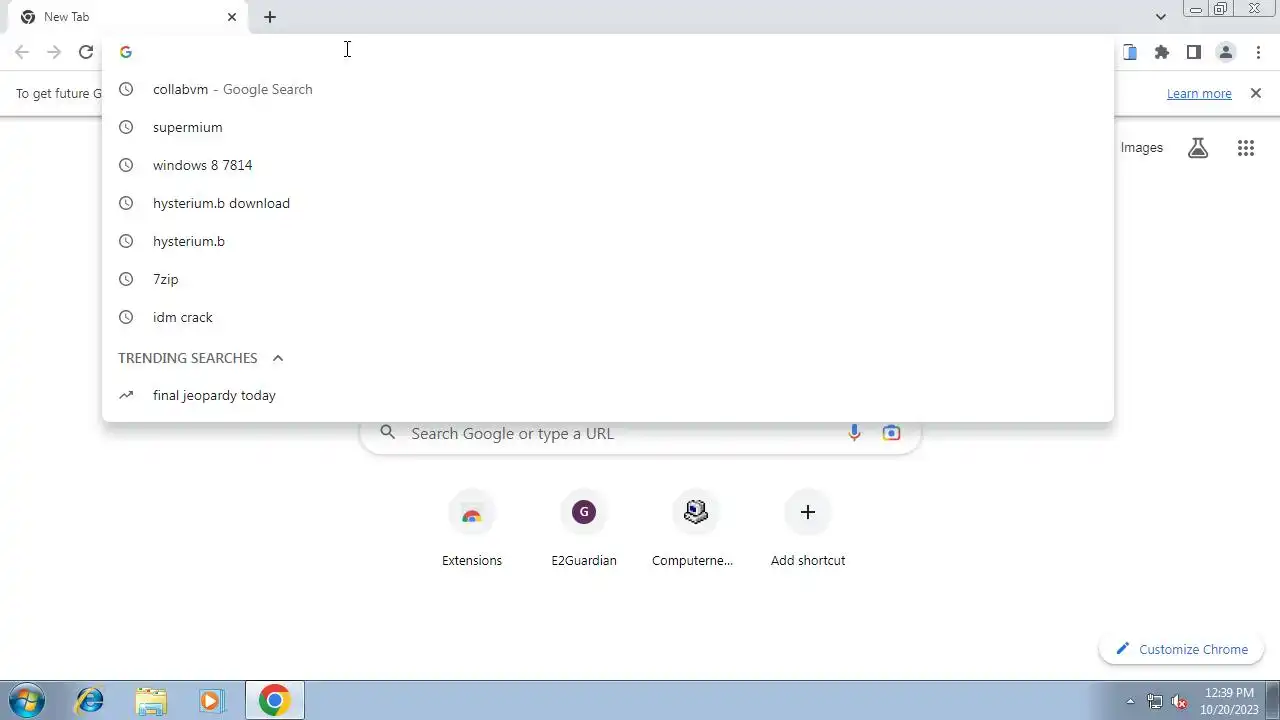Click the Search Google or type URL box
Screen dimensions: 1280x720
[x=640, y=433]
